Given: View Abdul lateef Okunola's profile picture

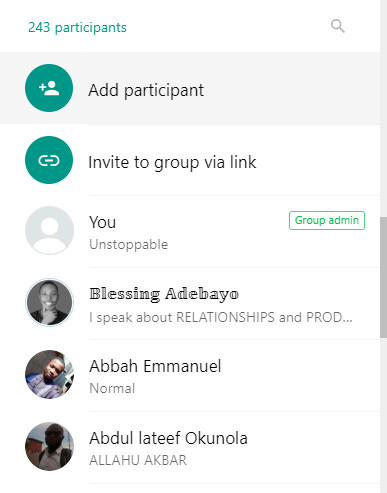Looking at the screenshot, I should [49, 446].
